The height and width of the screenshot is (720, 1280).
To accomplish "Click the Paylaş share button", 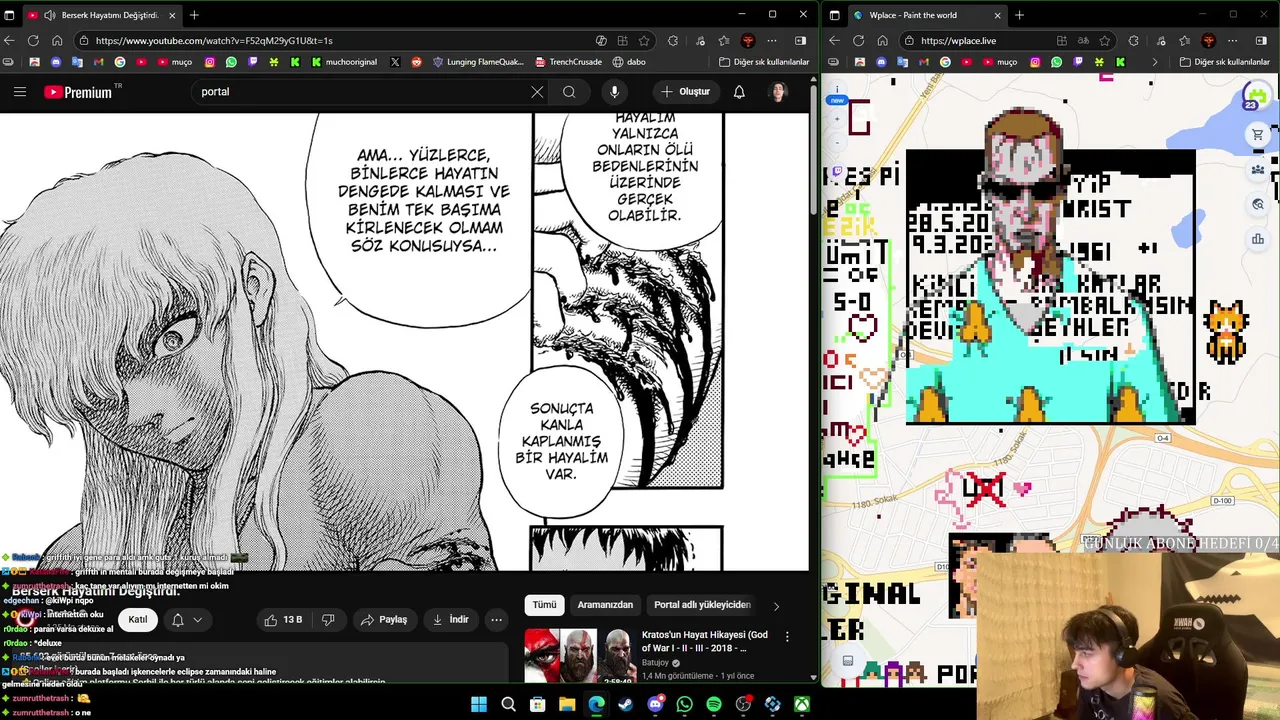I will [384, 620].
